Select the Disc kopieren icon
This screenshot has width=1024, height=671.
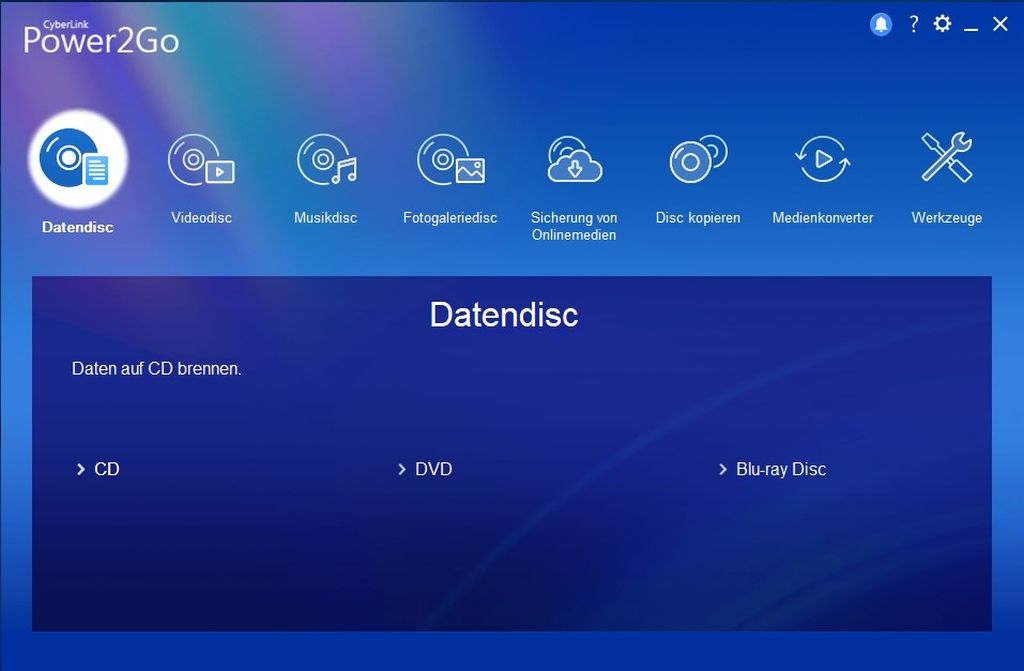(697, 160)
